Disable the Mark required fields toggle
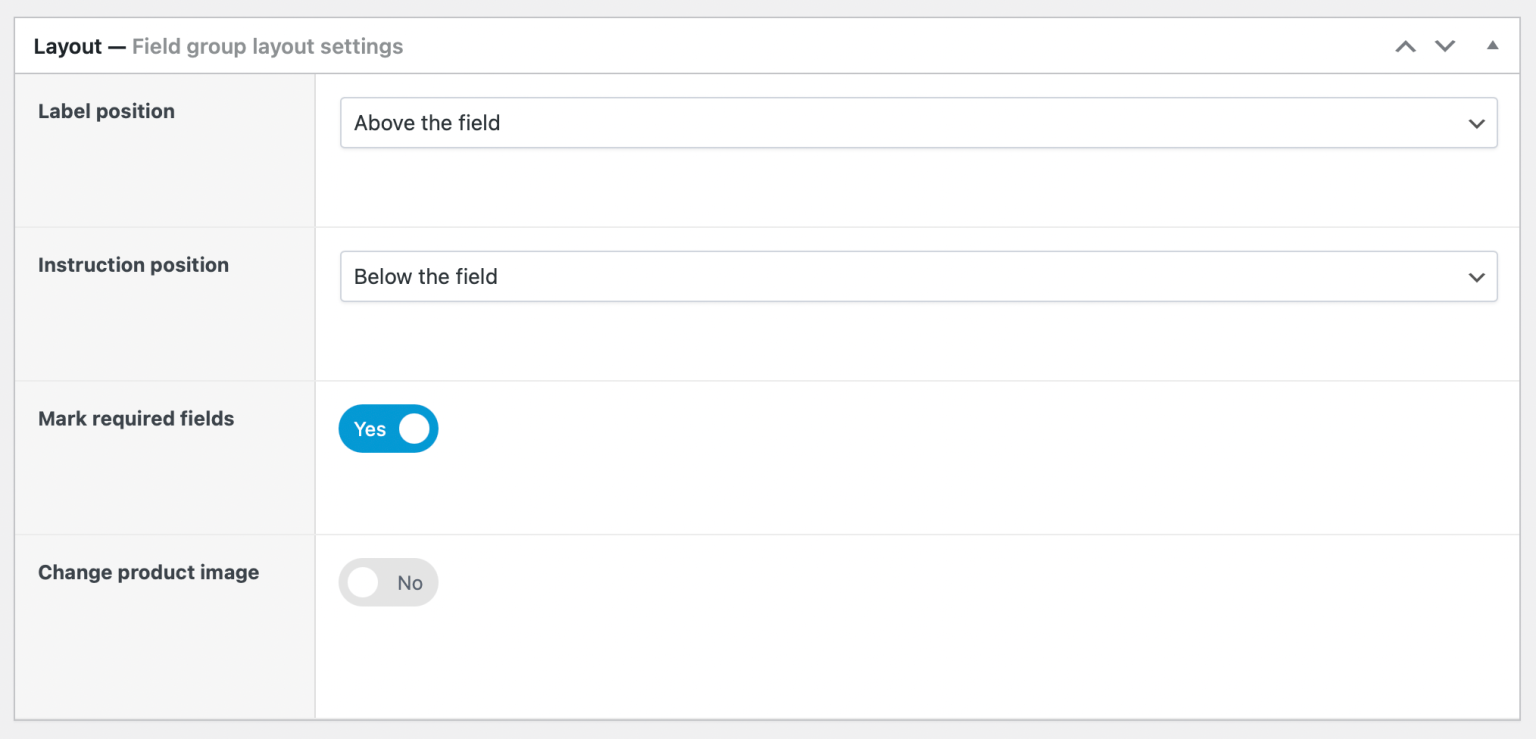This screenshot has height=739, width=1536. (x=388, y=428)
